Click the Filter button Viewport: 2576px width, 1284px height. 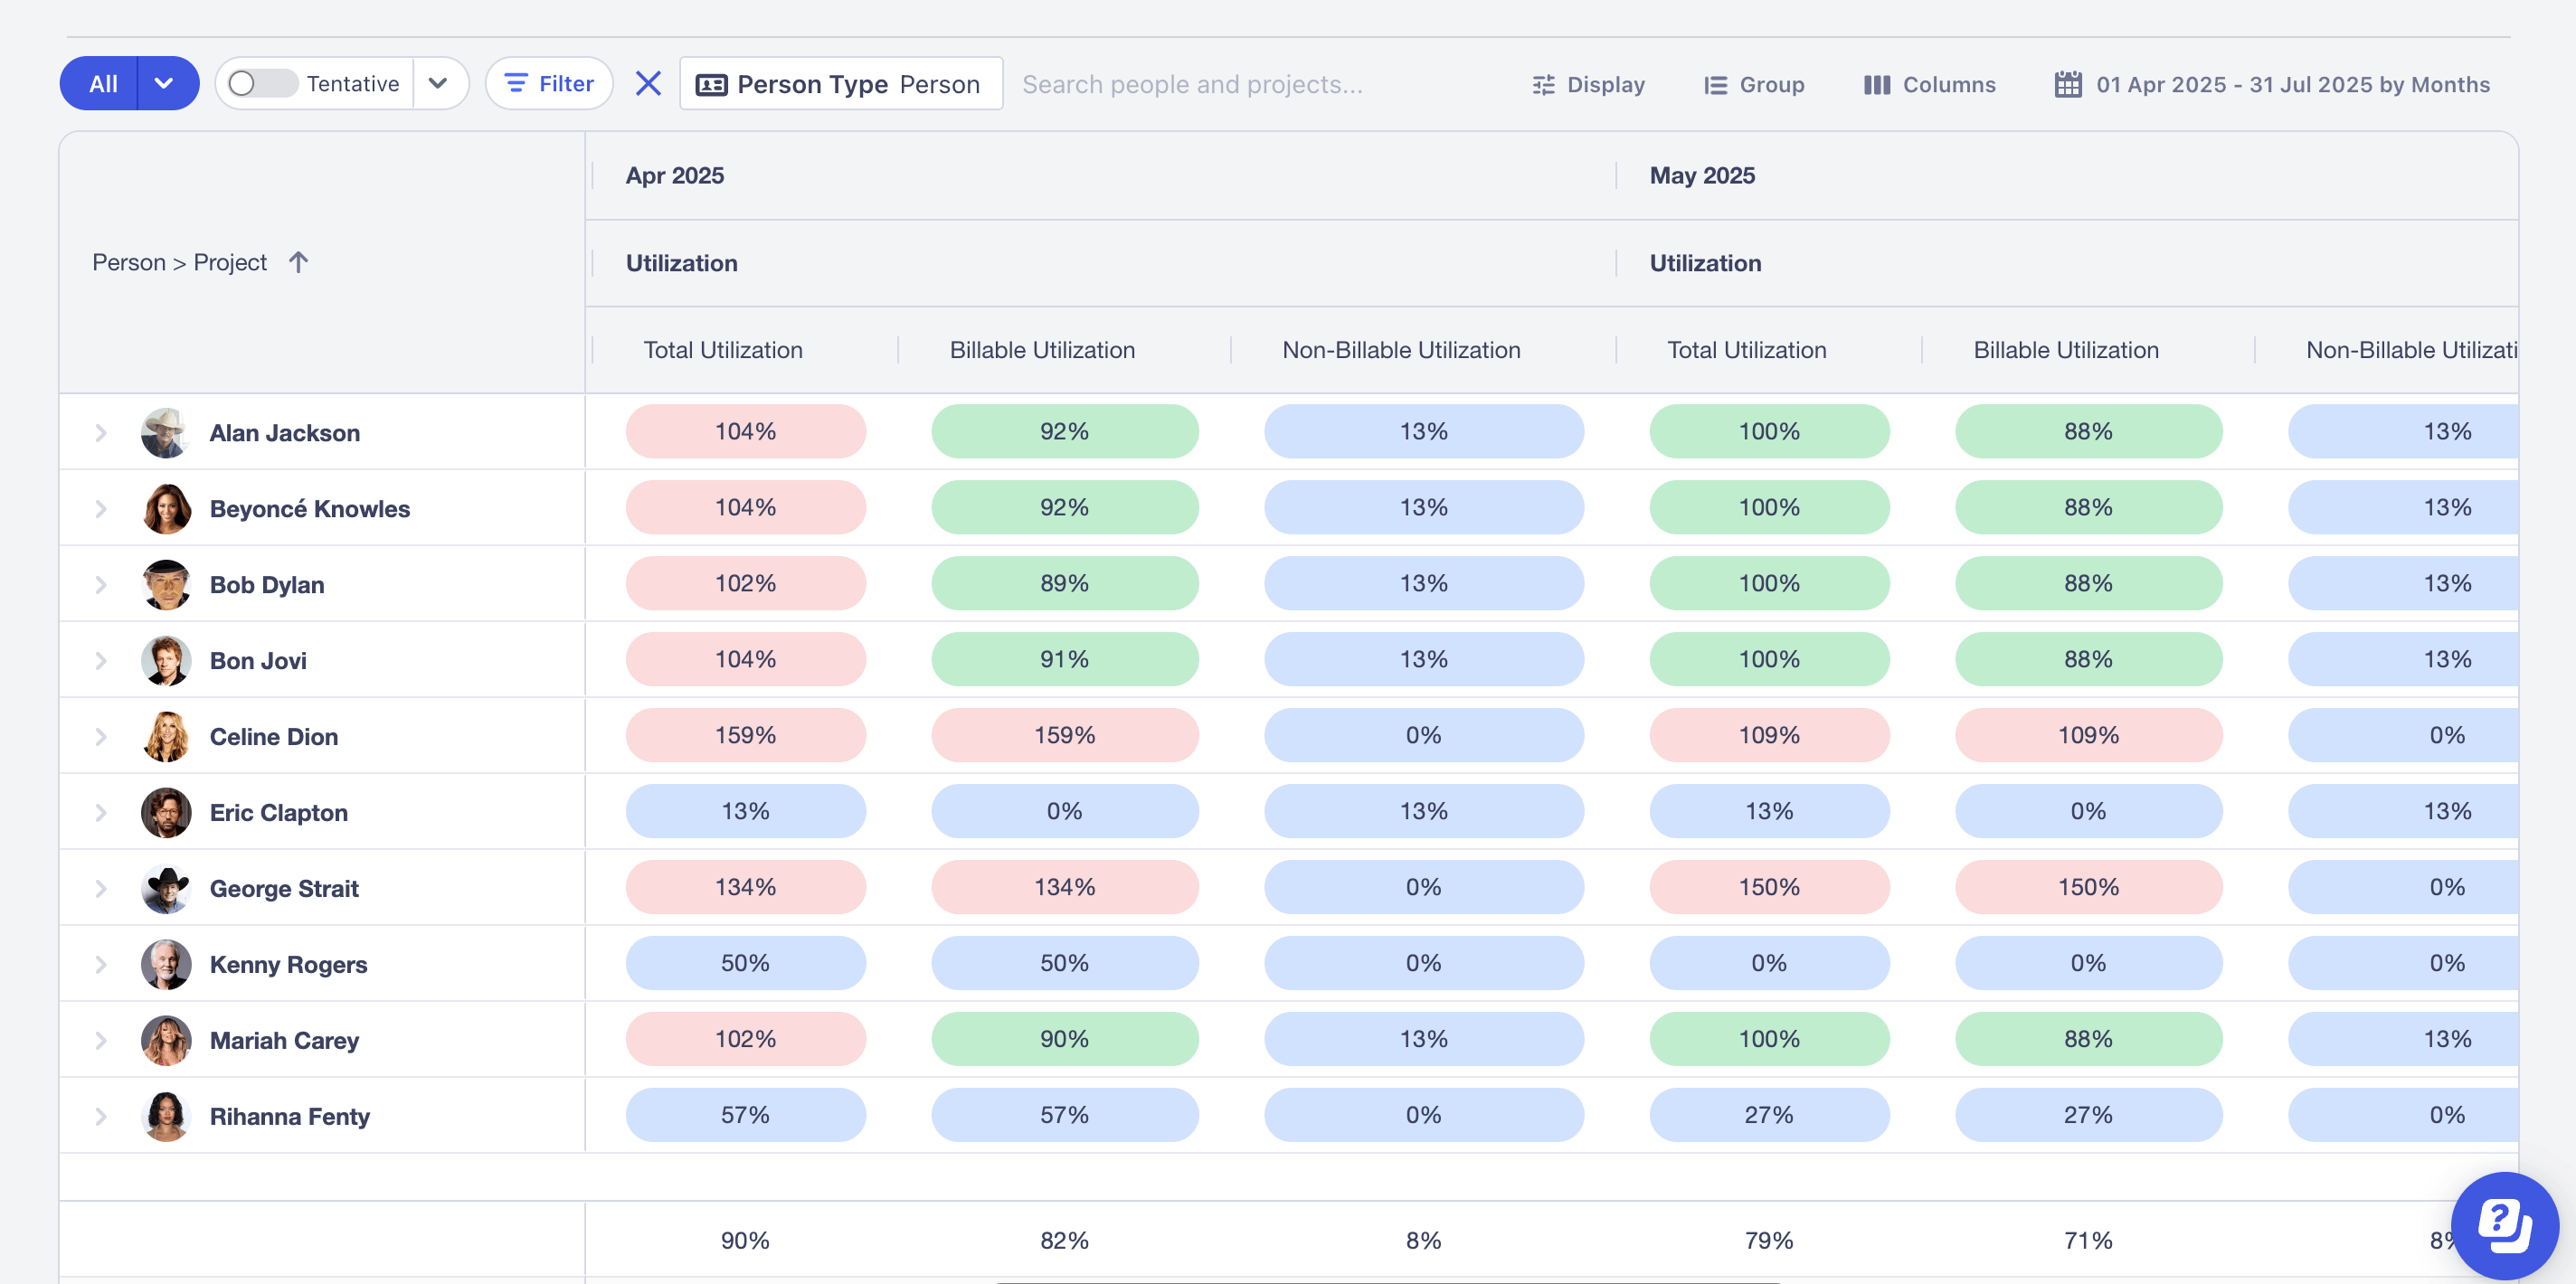pos(549,84)
